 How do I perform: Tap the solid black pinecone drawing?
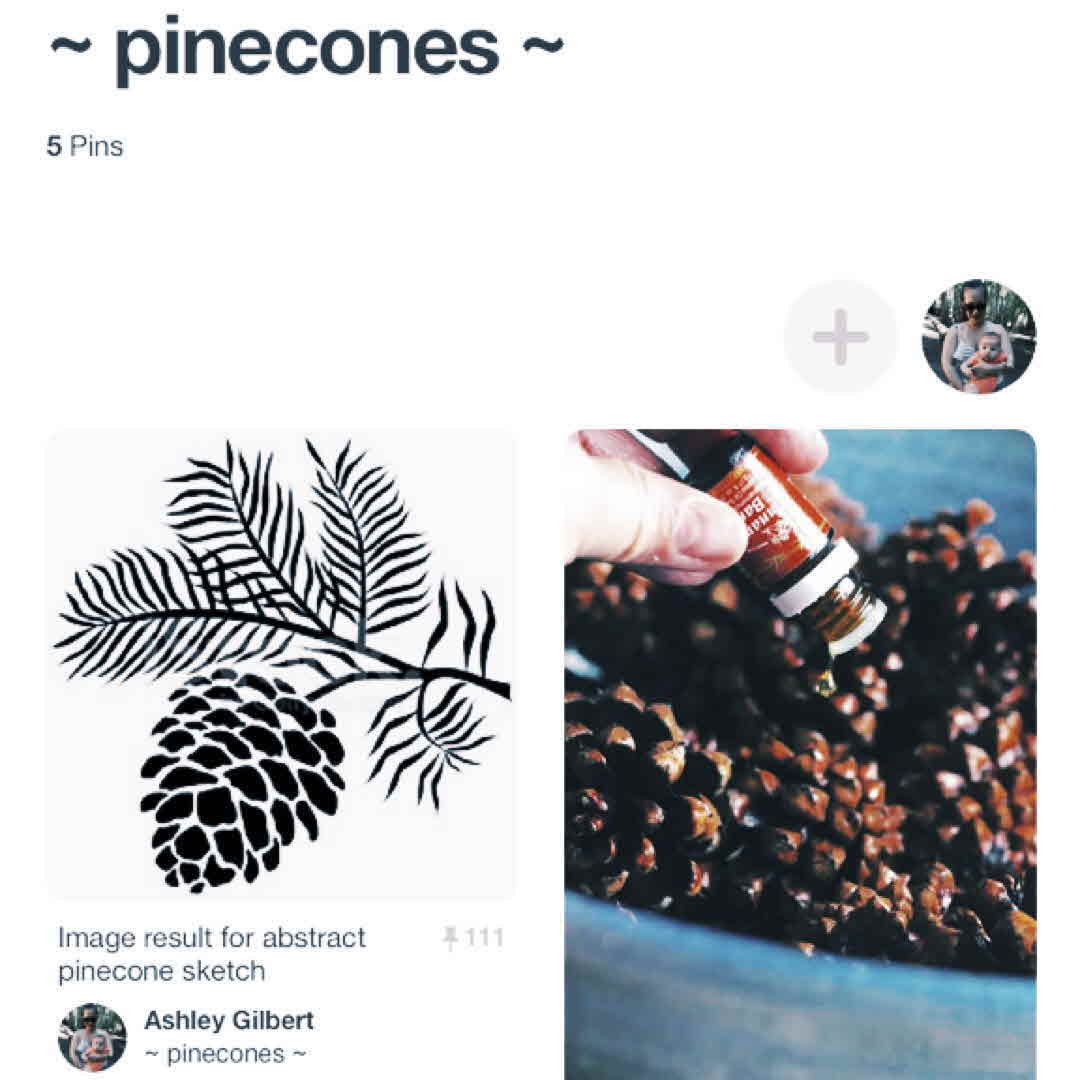[242, 778]
